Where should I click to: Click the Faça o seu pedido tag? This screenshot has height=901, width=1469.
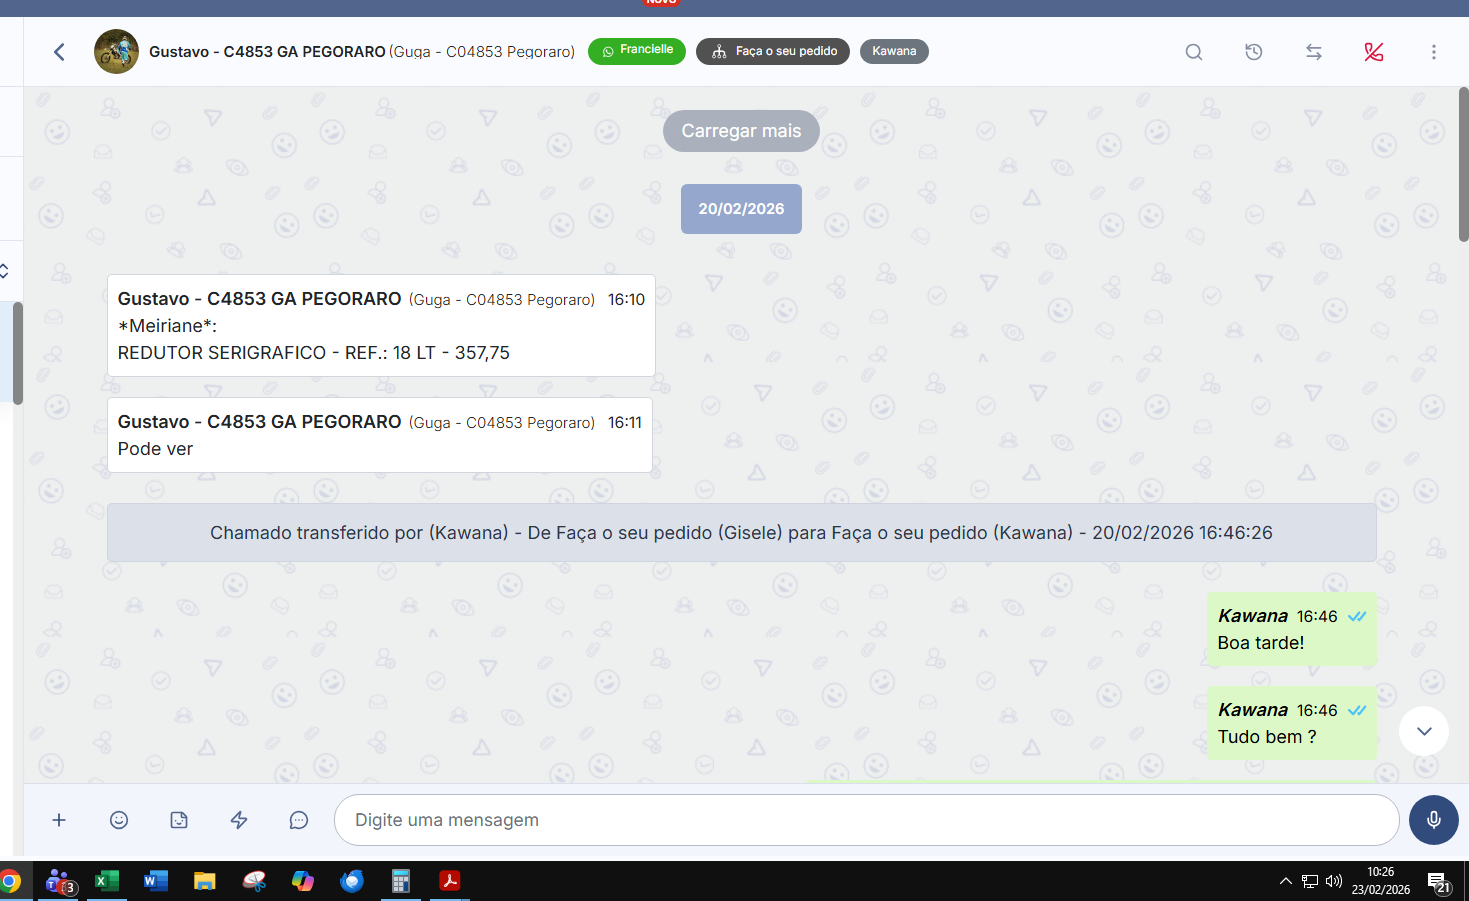tap(773, 51)
